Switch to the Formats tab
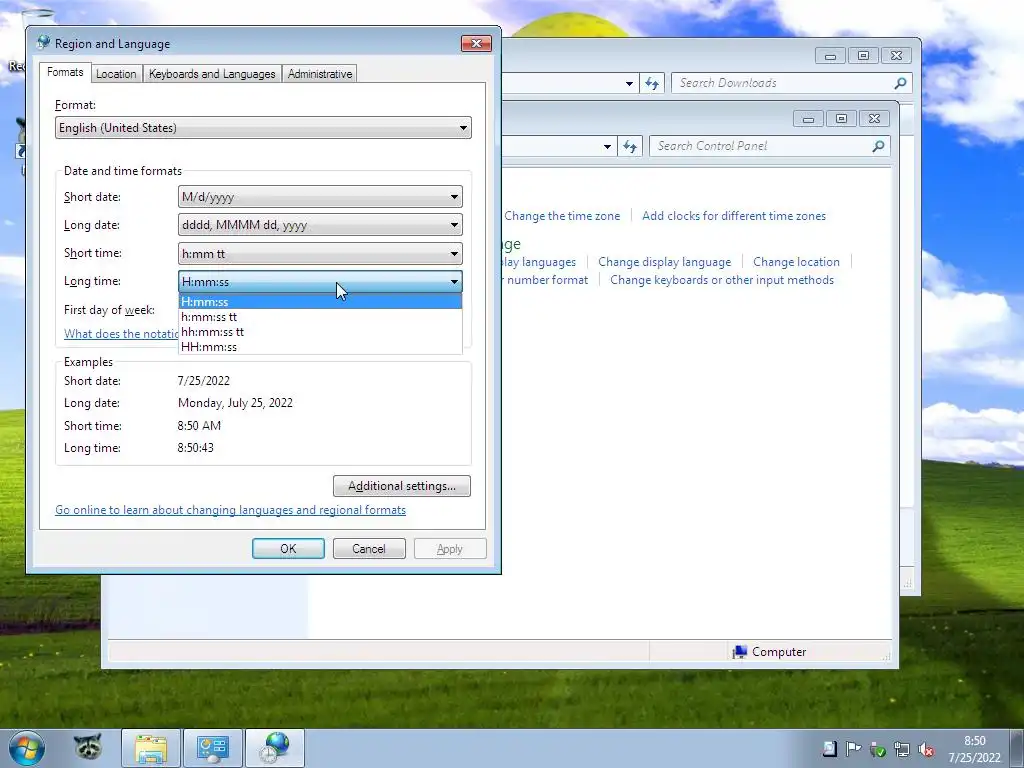 tap(65, 72)
